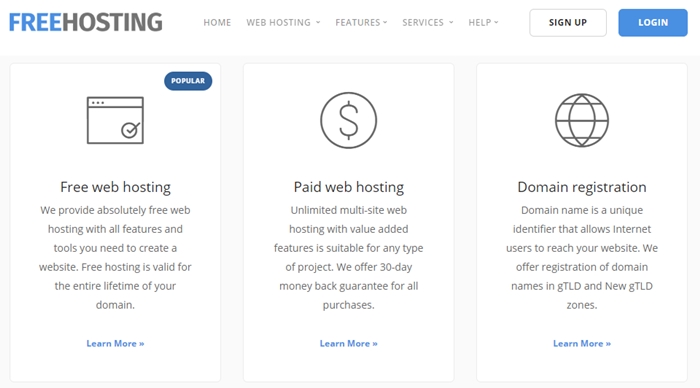This screenshot has width=700, height=388.
Task: Click the text 'We provide absolutely free web'
Action: click(x=115, y=210)
